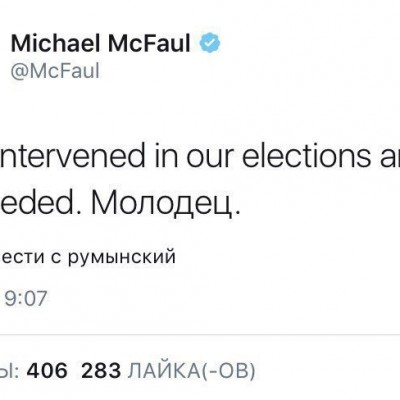The image size is (400, 400).
Task: Open Michael McFaul's profile via display name
Action: tap(101, 43)
